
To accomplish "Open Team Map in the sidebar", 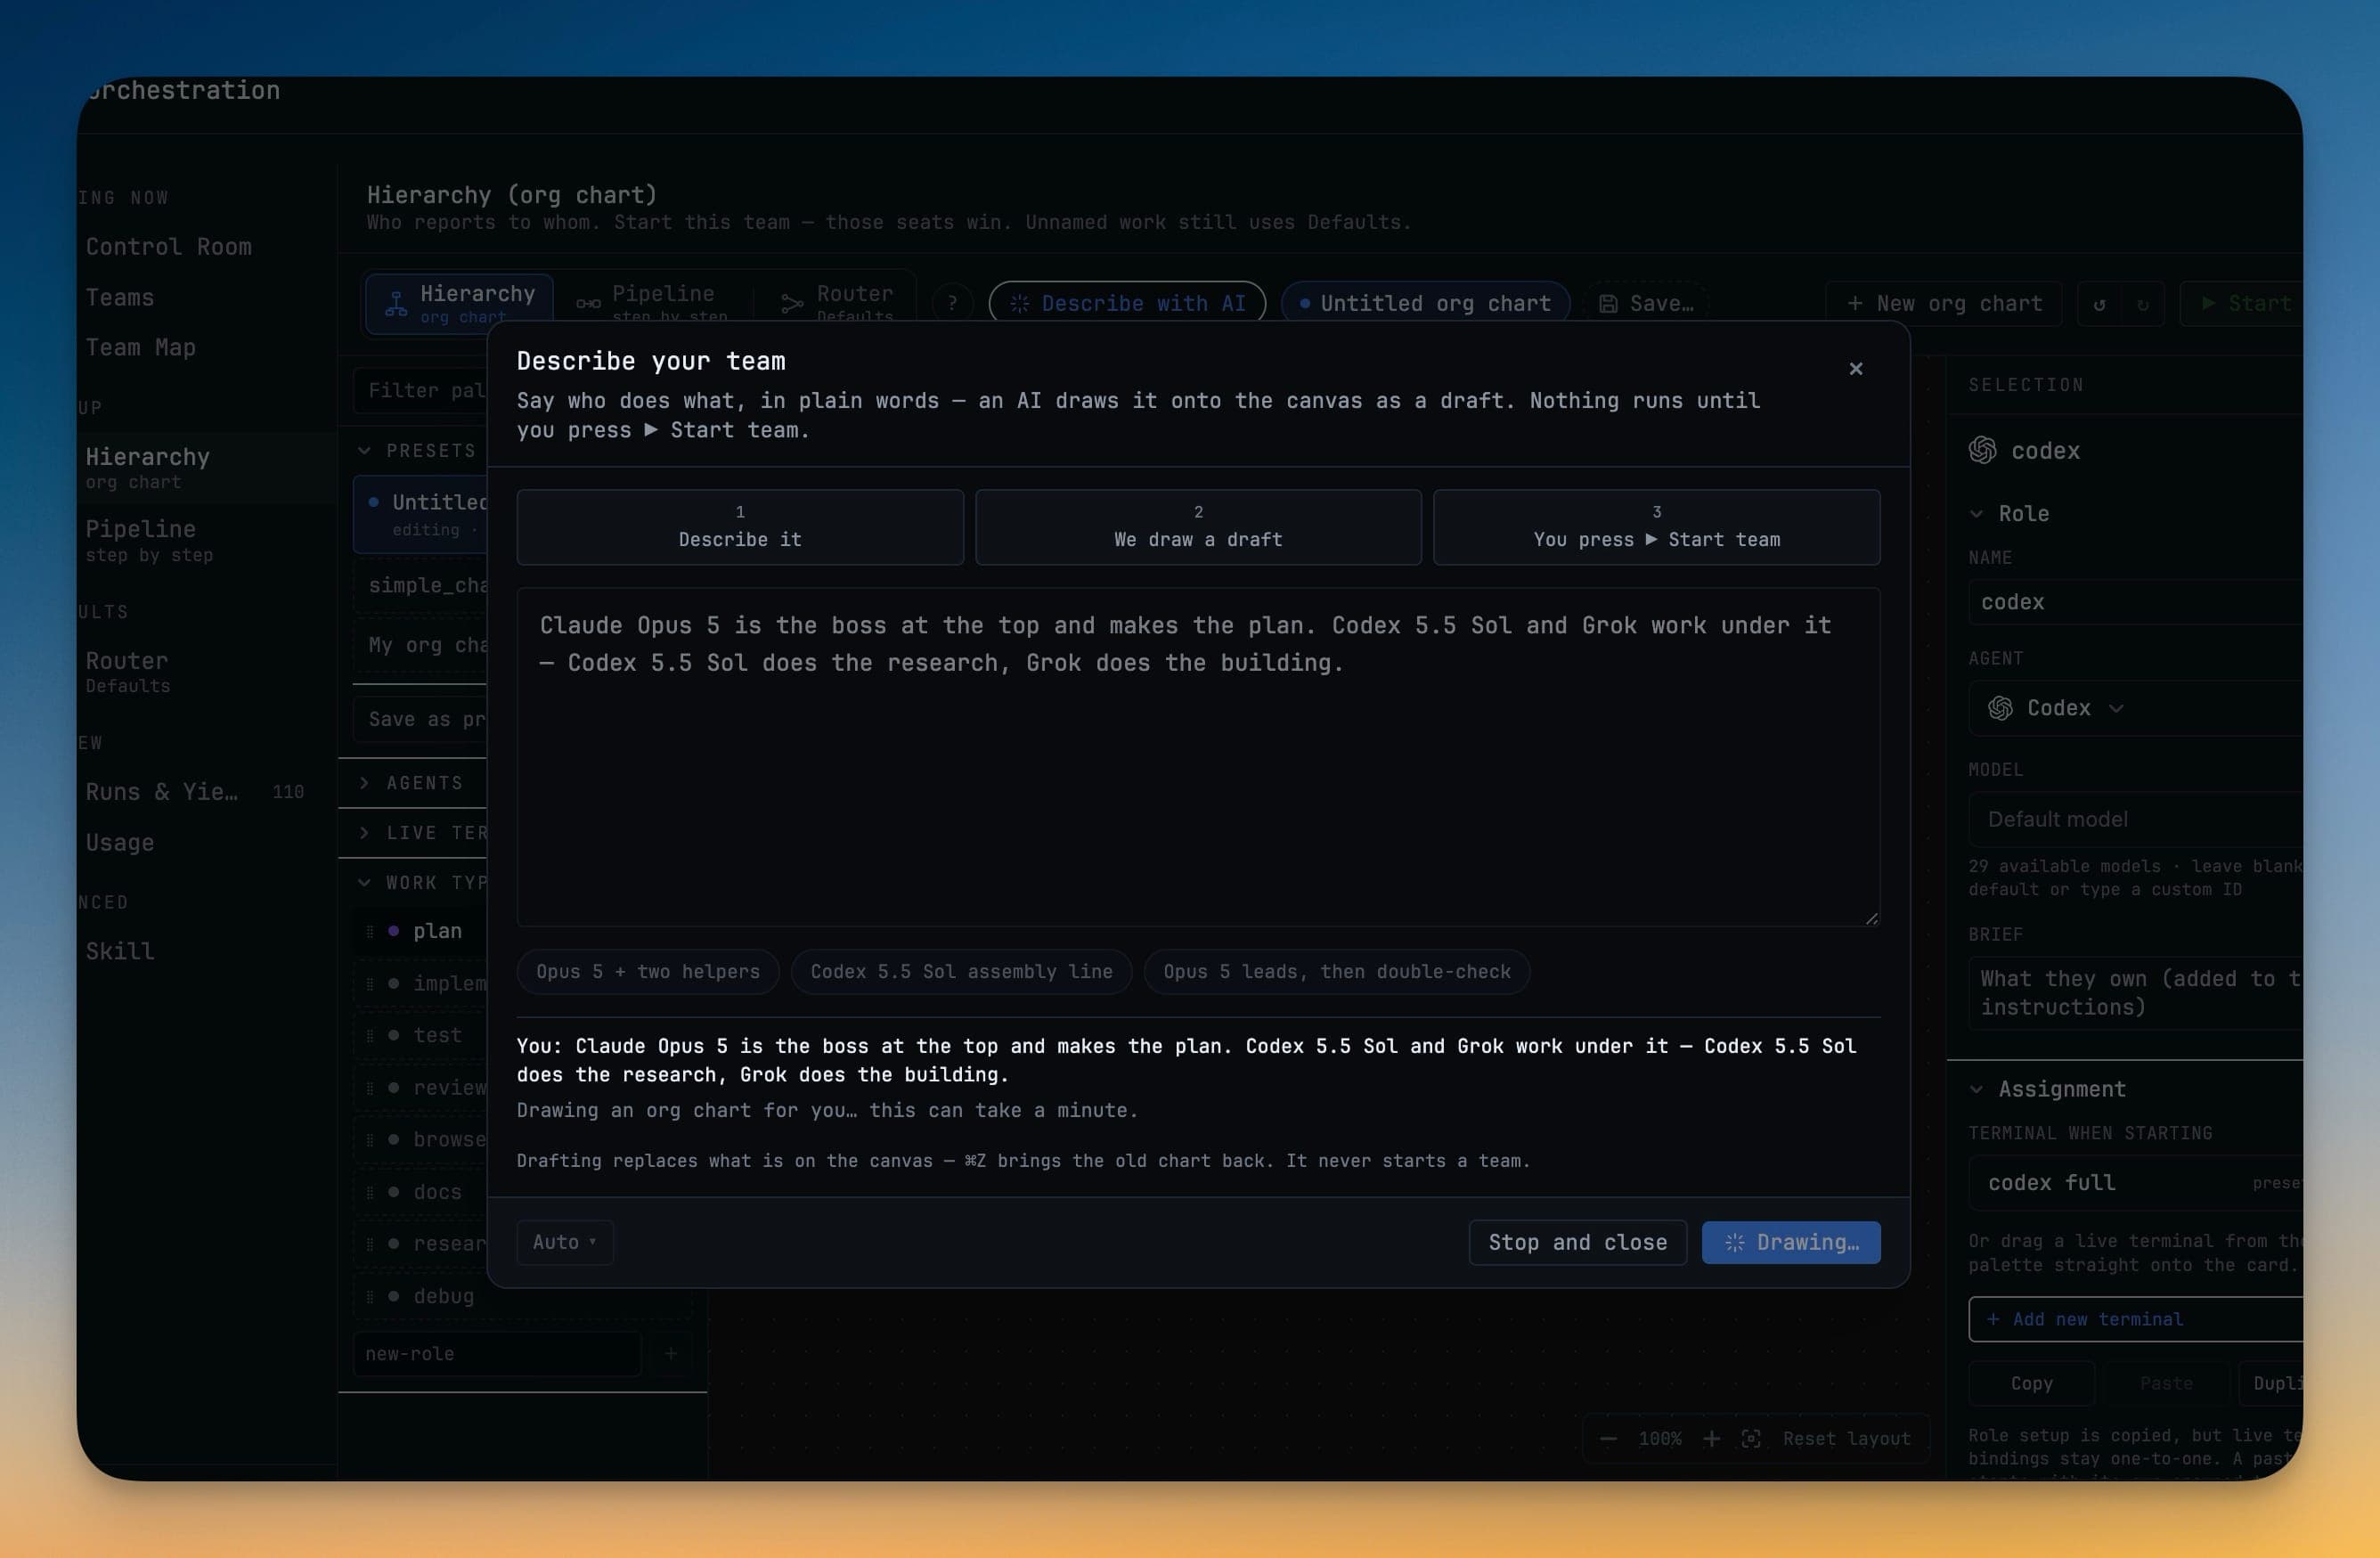I will (140, 347).
